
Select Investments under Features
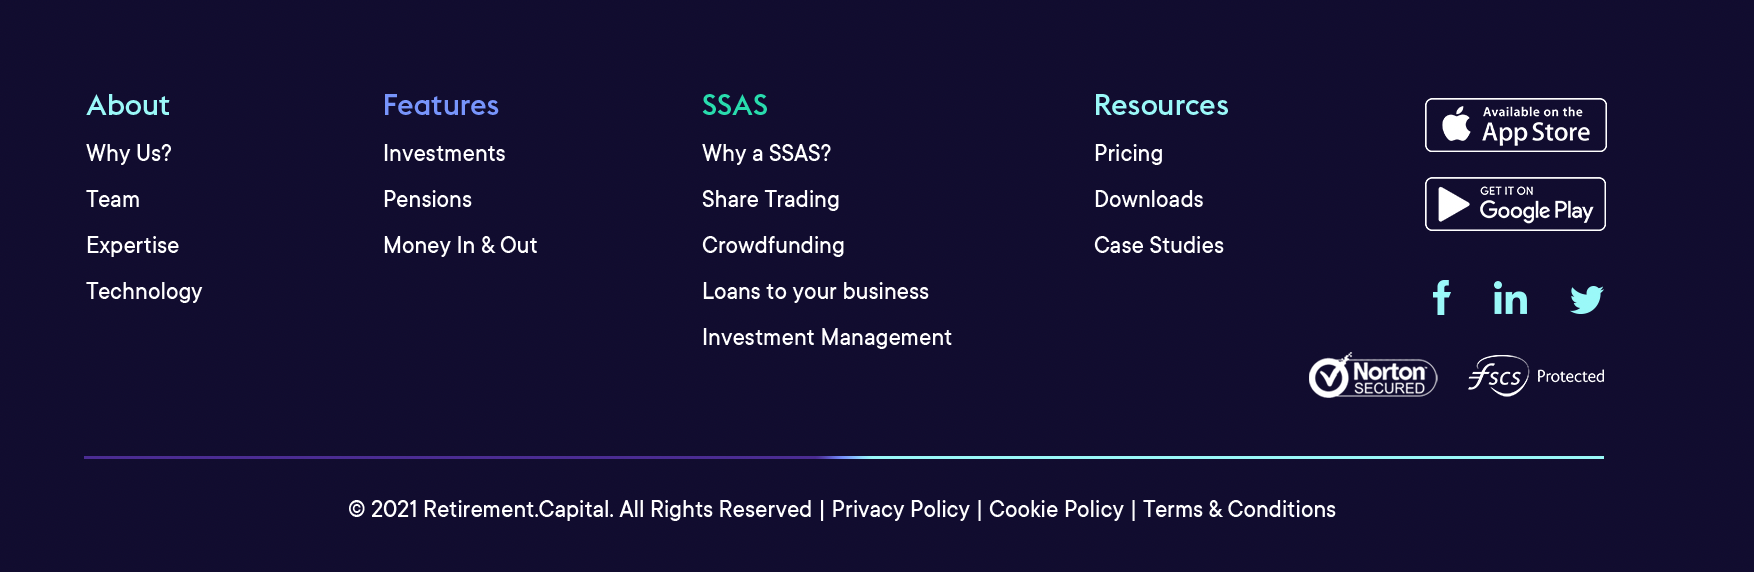tap(444, 153)
